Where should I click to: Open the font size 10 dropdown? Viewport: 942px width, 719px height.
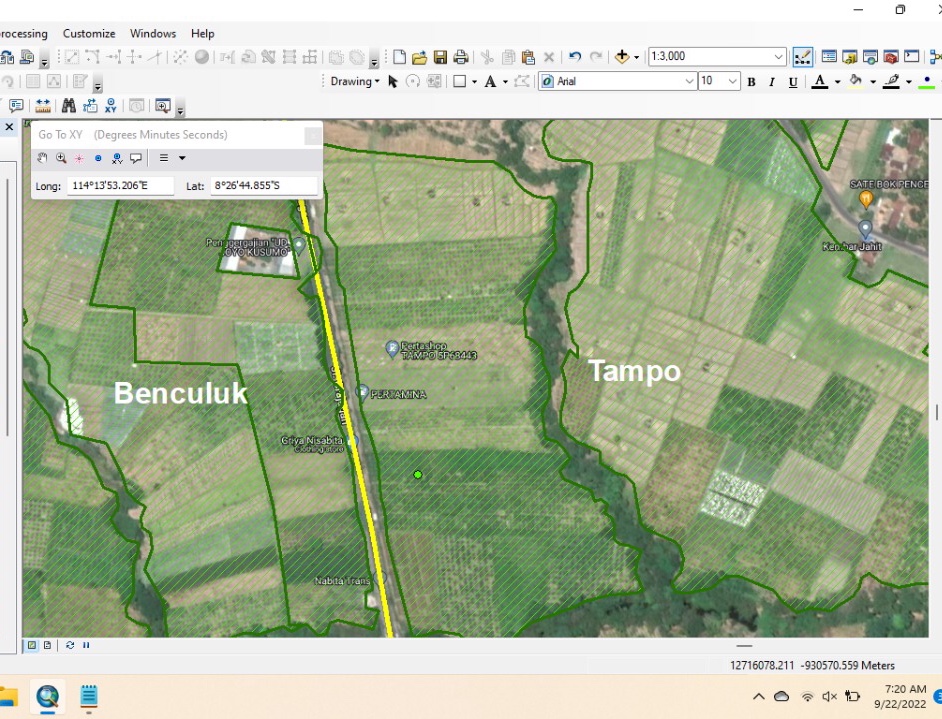(x=732, y=82)
